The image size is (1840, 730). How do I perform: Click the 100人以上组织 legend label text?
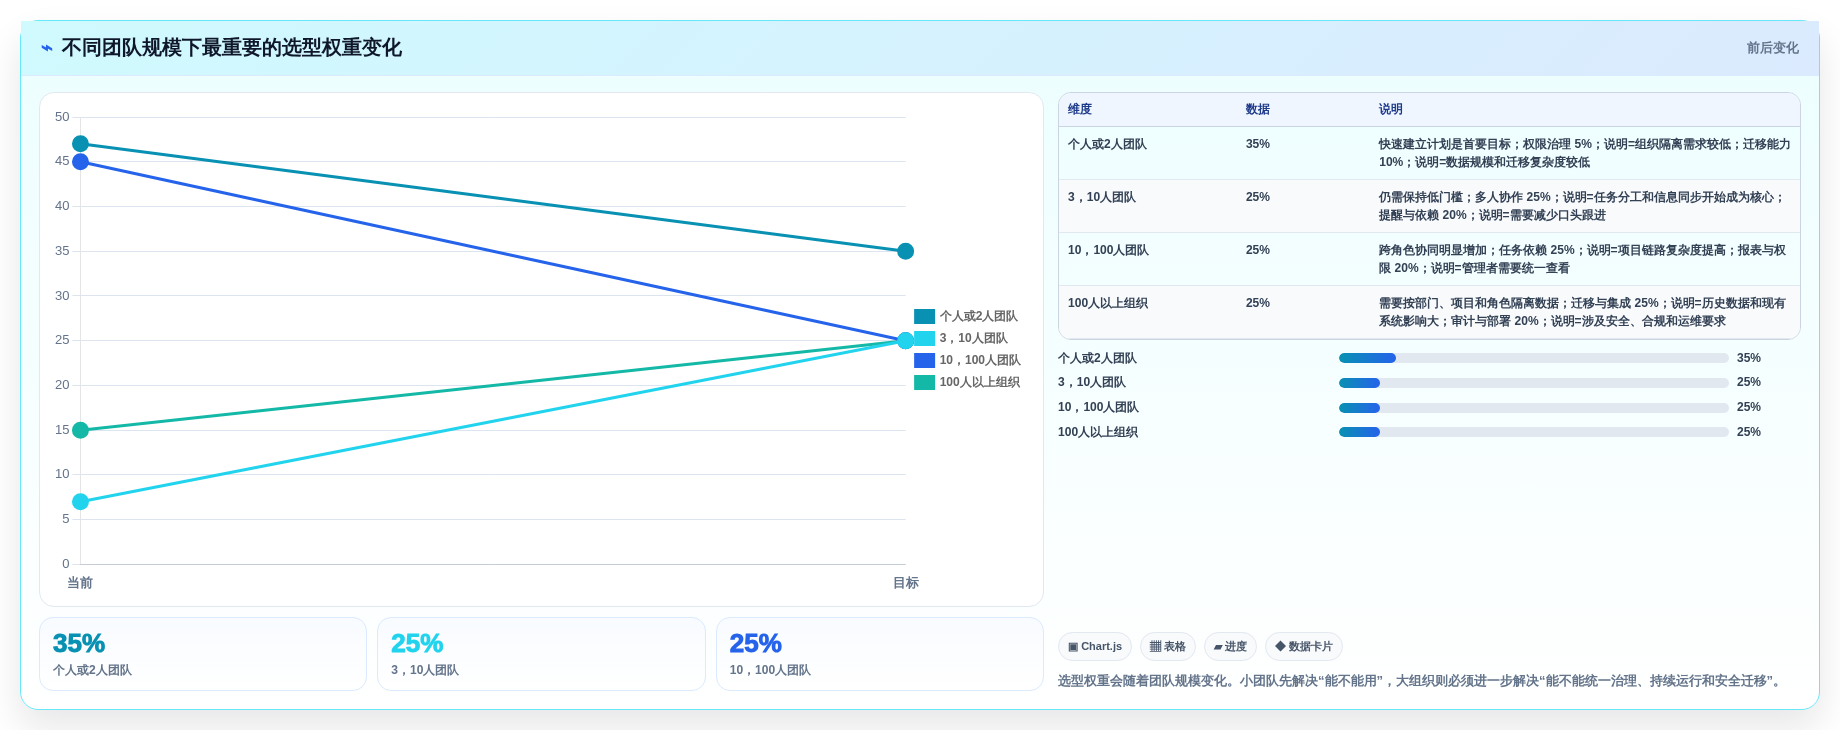pos(980,382)
